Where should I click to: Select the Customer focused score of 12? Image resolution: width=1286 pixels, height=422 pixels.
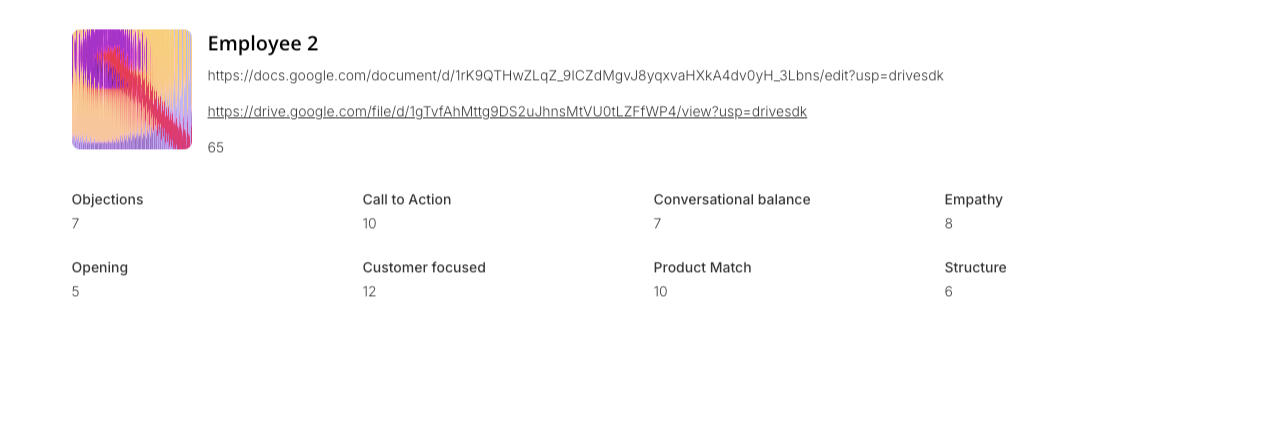click(369, 292)
